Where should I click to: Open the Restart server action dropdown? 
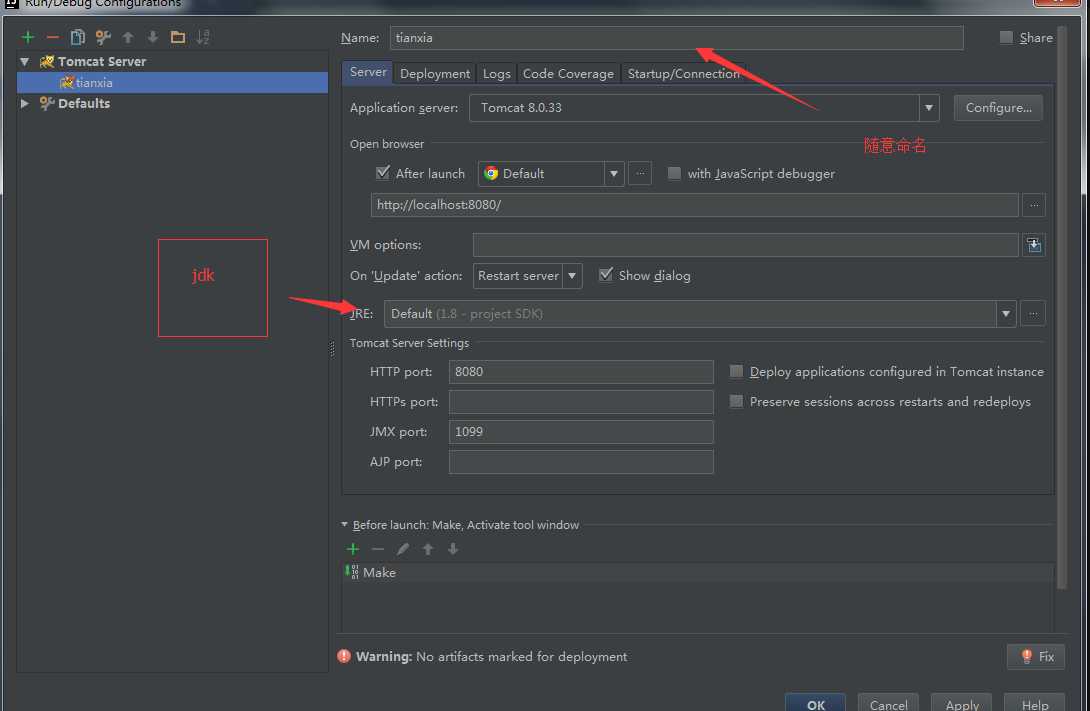point(571,275)
